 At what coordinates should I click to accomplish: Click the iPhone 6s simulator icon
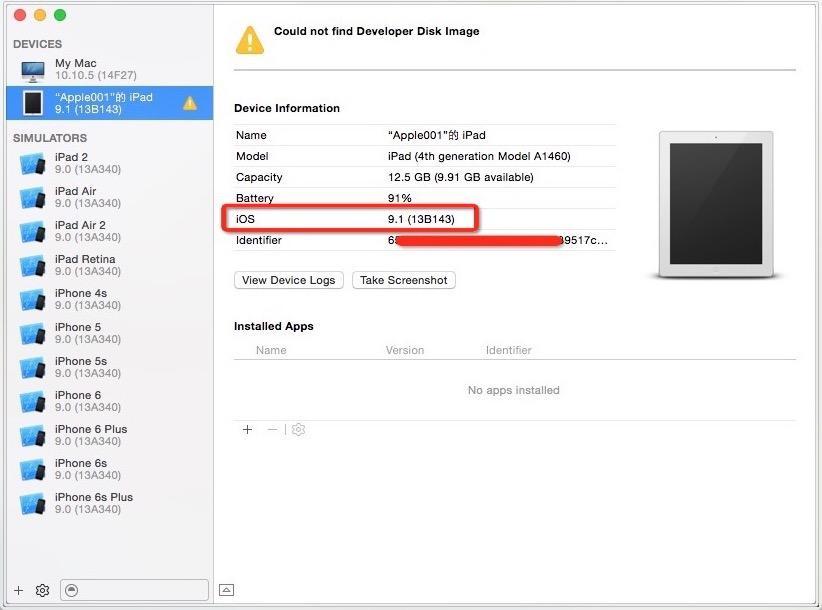pyautogui.click(x=33, y=470)
